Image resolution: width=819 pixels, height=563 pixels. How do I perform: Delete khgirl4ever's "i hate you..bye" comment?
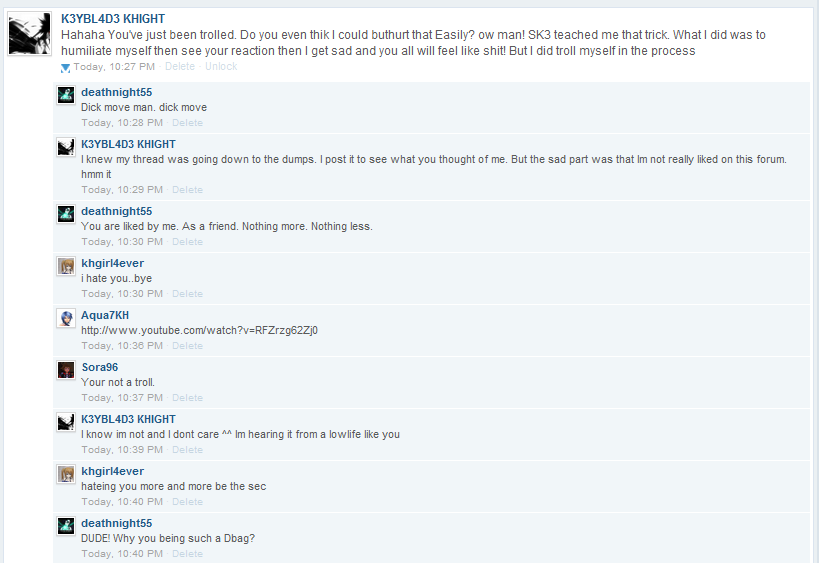tap(187, 294)
